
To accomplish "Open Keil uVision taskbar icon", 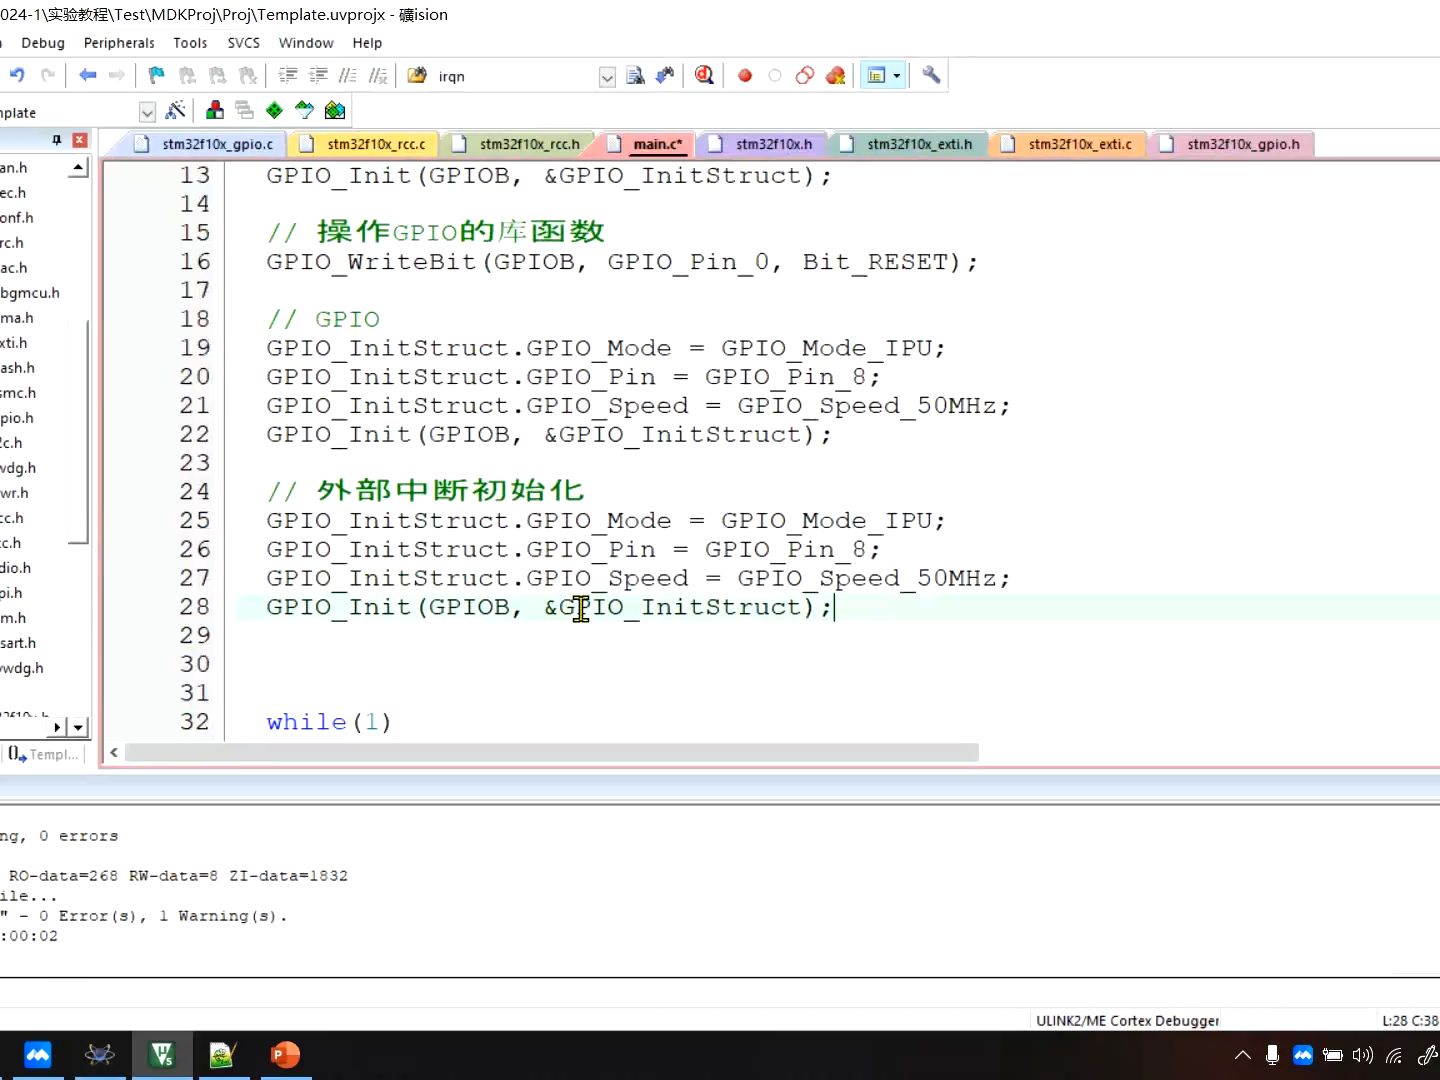I will (x=161, y=1055).
